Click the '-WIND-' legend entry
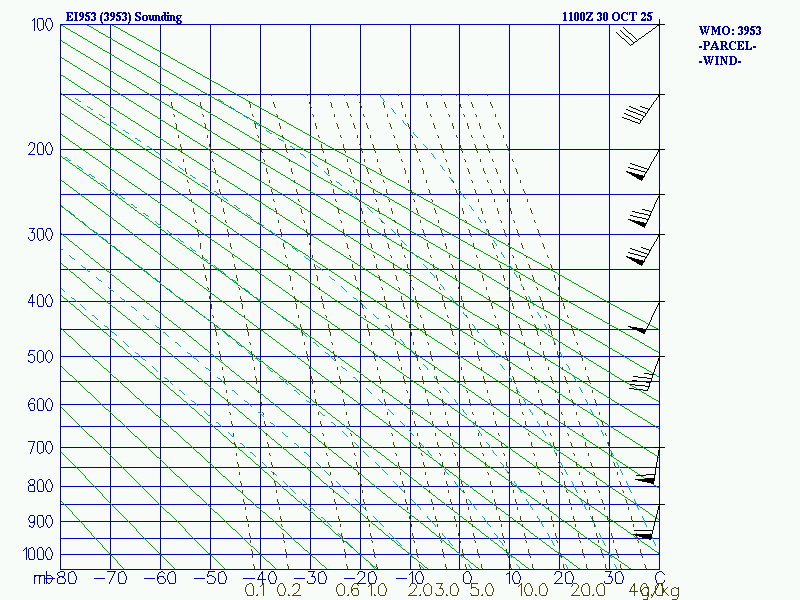 (720, 61)
